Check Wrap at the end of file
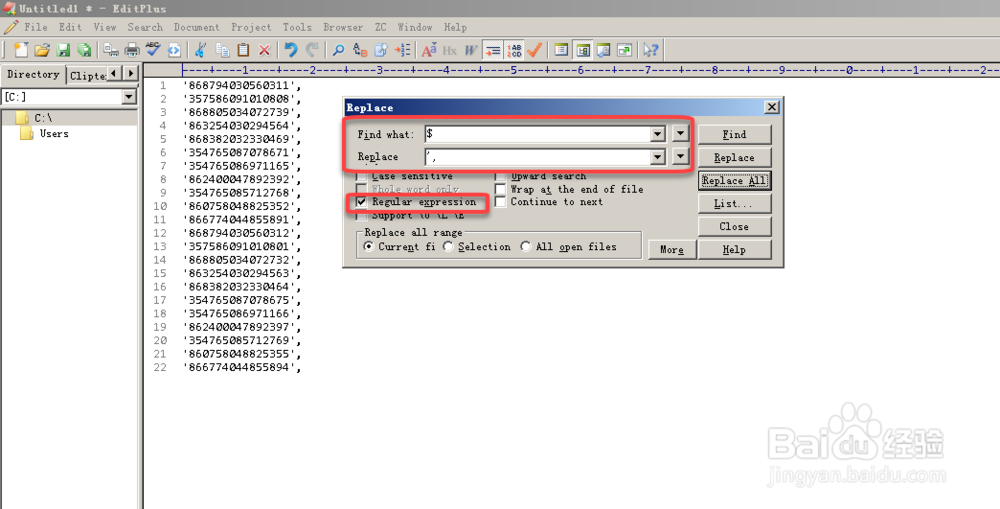This screenshot has height=509, width=1000. 500,189
